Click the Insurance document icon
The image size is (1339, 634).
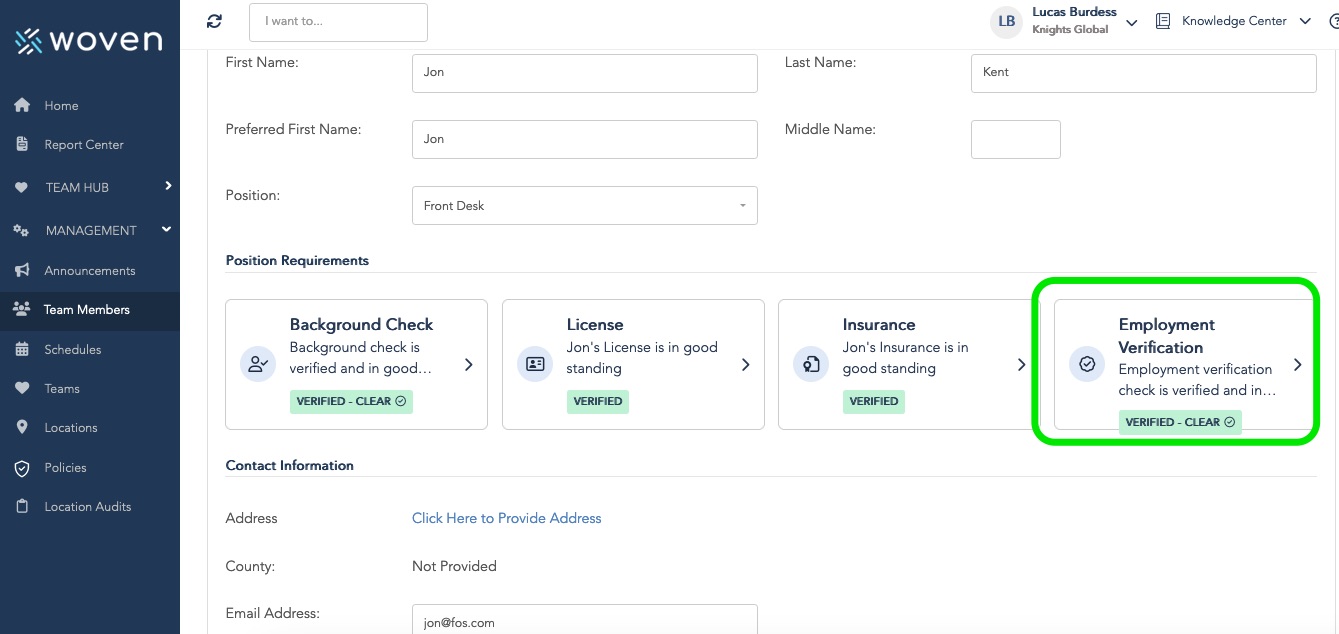click(811, 364)
